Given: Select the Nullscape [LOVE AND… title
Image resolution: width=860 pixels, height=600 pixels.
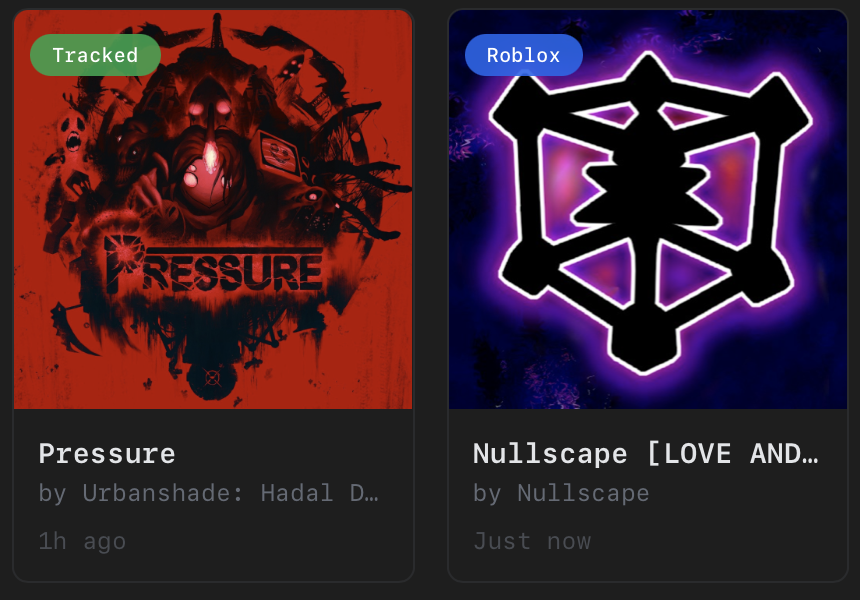Looking at the screenshot, I should (x=646, y=454).
